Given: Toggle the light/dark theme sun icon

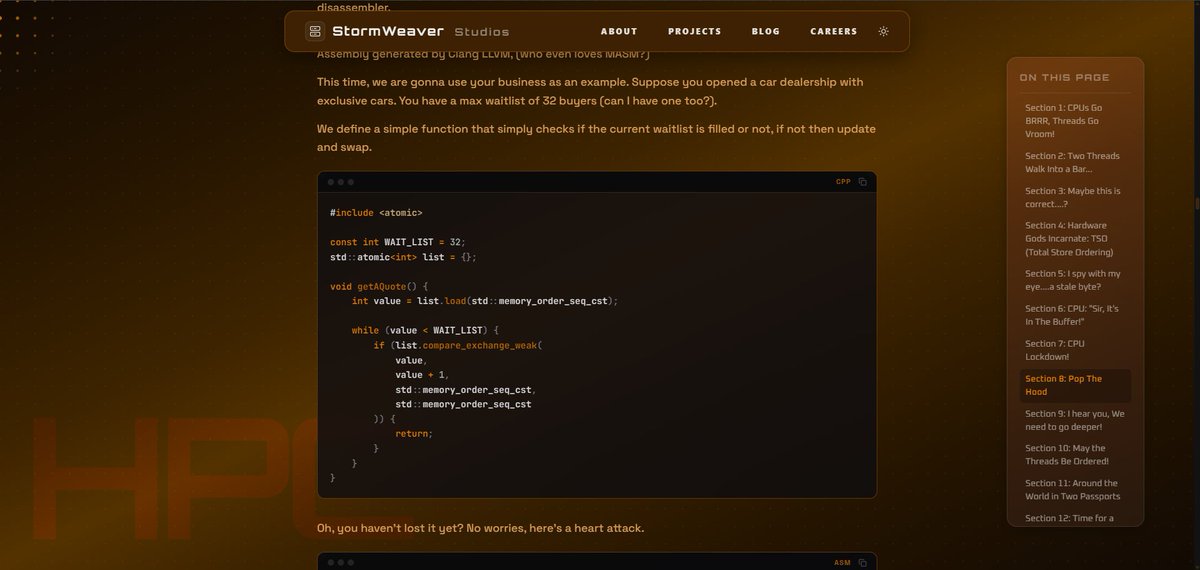Looking at the screenshot, I should click(x=883, y=31).
